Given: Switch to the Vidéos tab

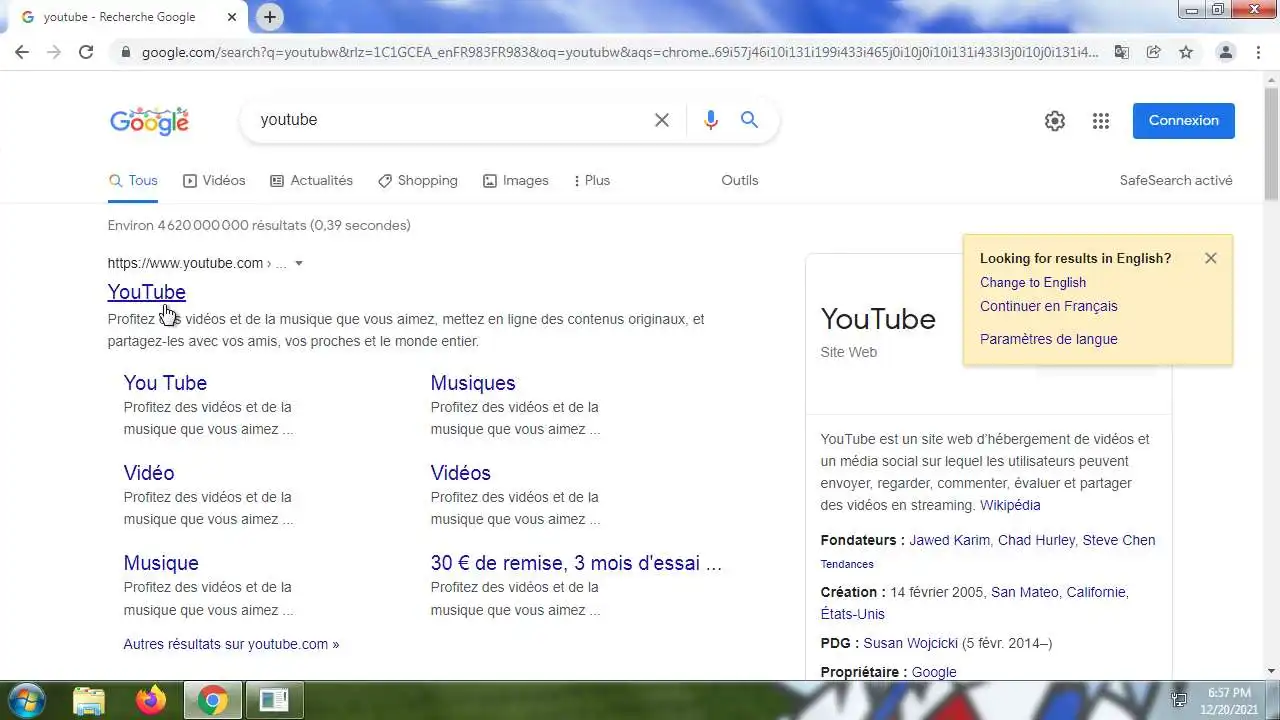Looking at the screenshot, I should click(214, 180).
